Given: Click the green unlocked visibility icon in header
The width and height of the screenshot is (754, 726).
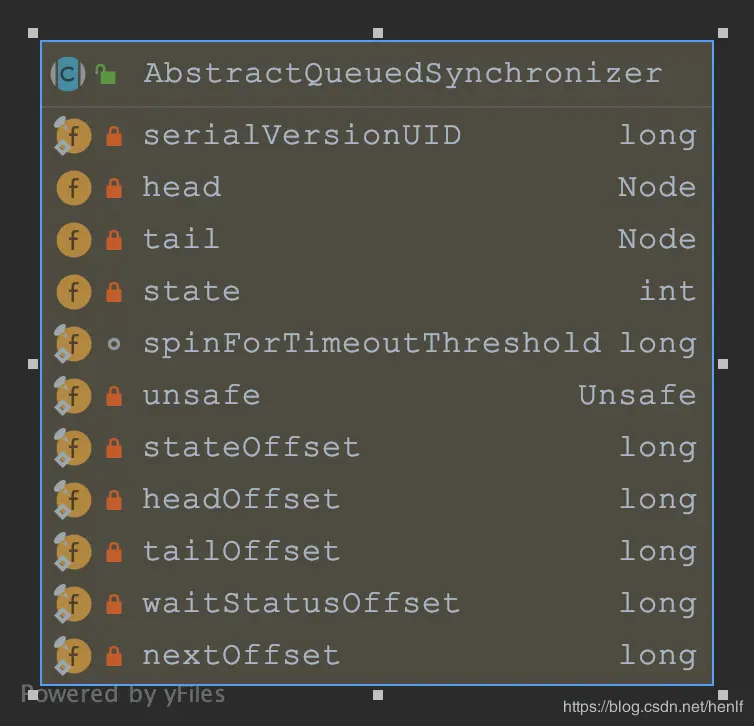Looking at the screenshot, I should 105,74.
